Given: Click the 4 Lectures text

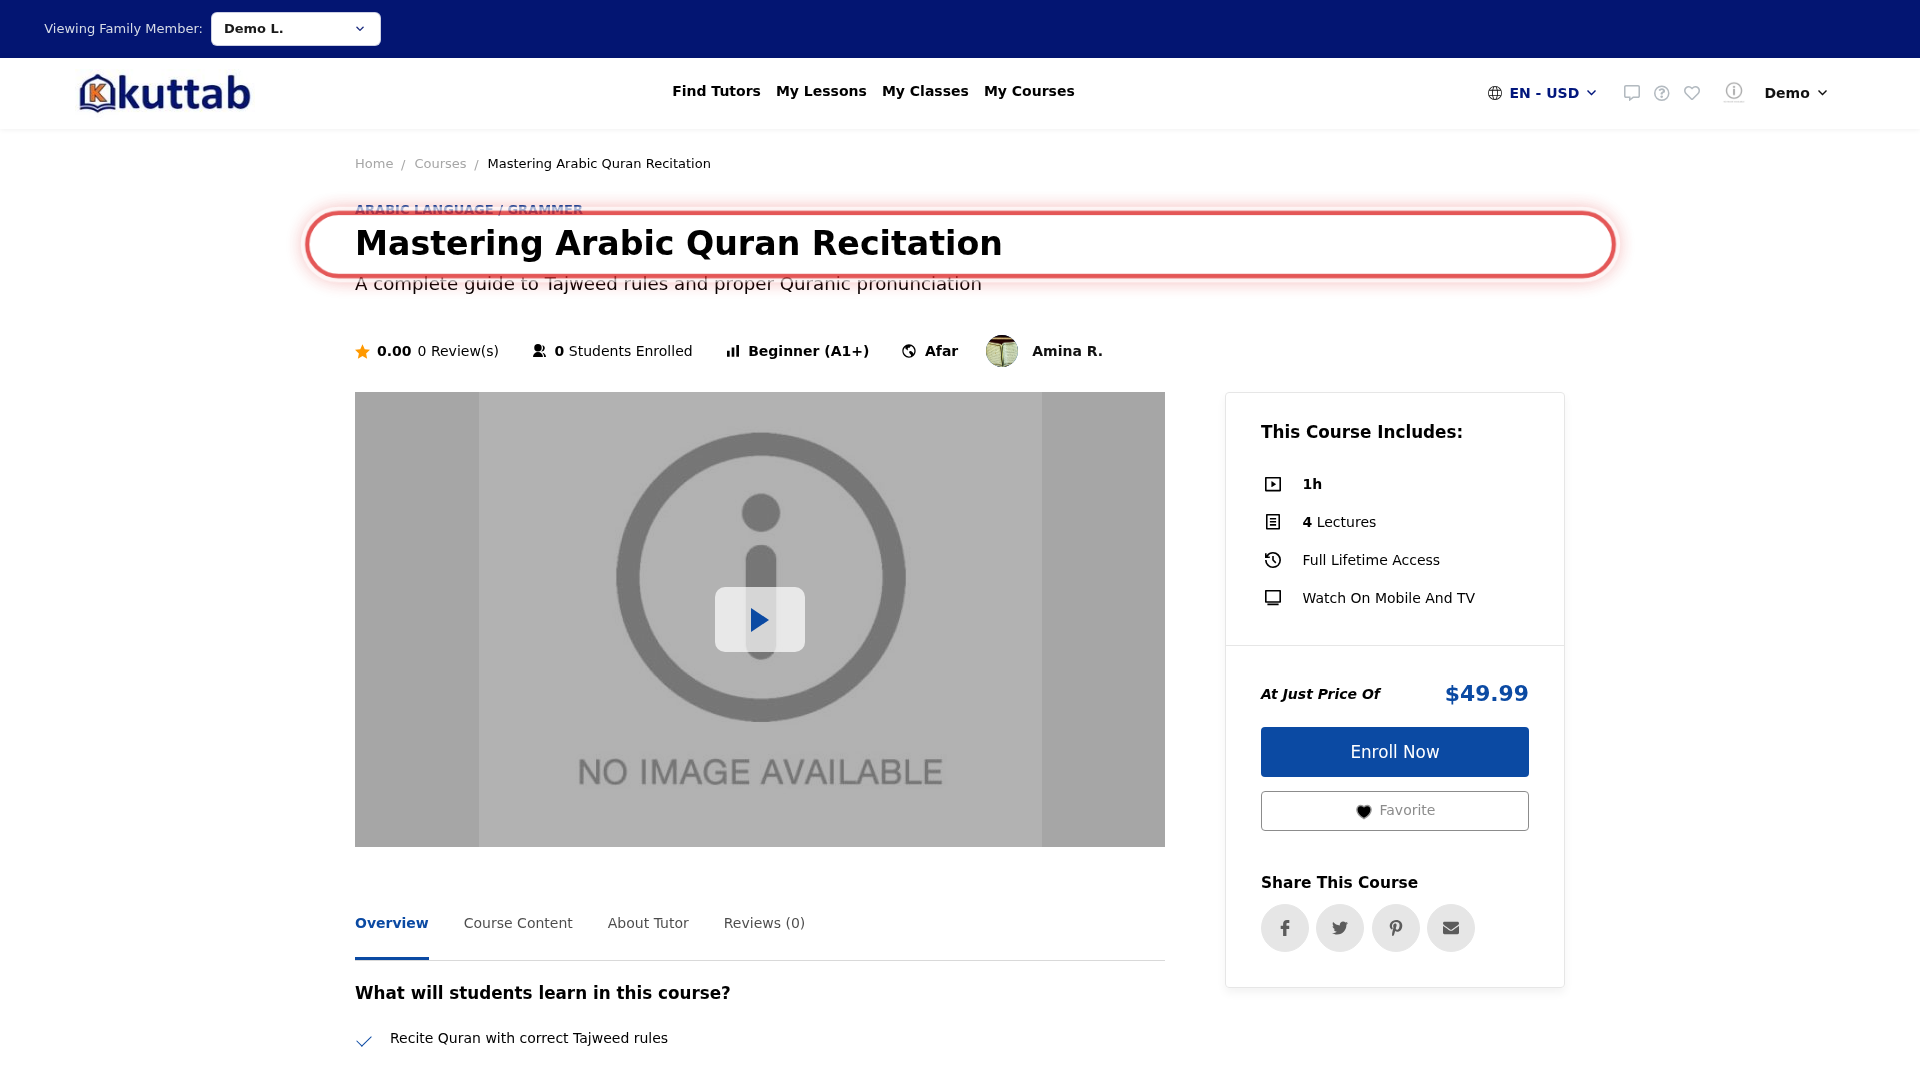Looking at the screenshot, I should coord(1339,522).
